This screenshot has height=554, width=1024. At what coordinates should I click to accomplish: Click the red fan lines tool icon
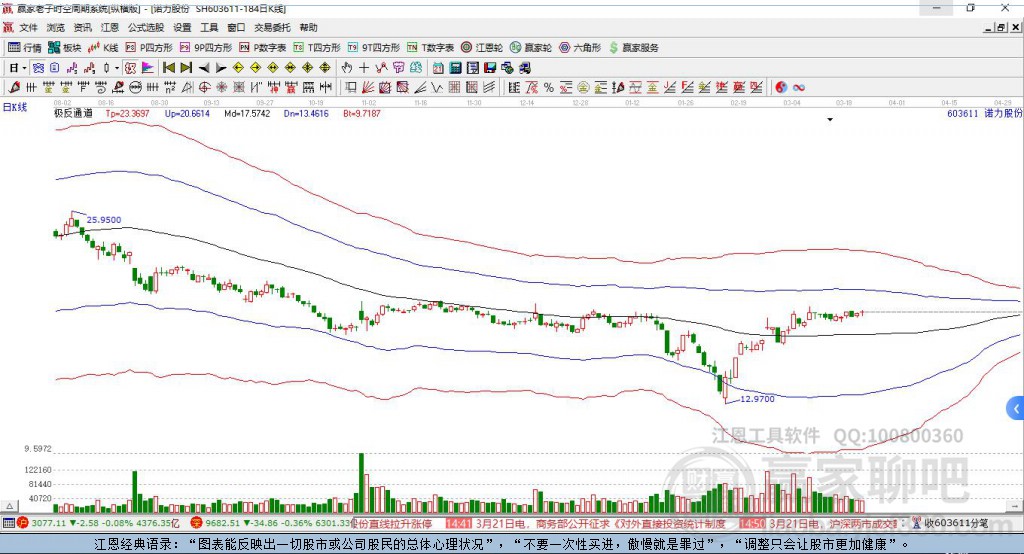pos(368,87)
